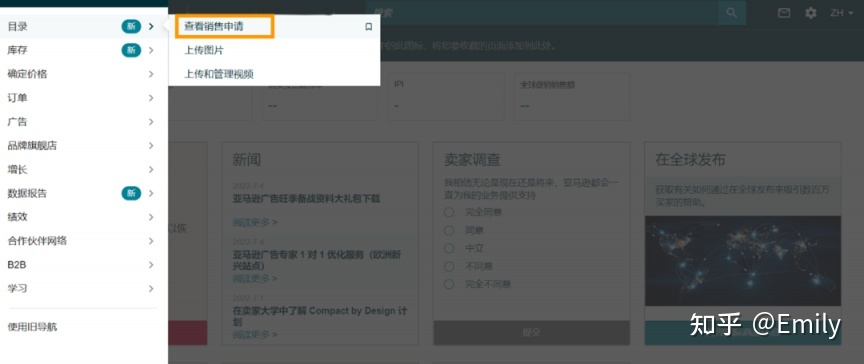The height and width of the screenshot is (364, 864).
Task: Expand the 绩效 chevron arrow
Action: (151, 217)
